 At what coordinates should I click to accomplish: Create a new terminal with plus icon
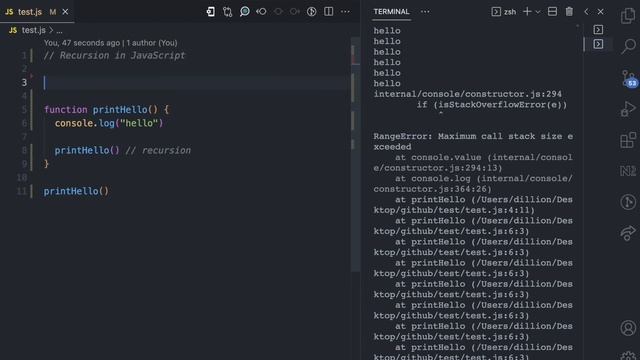pyautogui.click(x=527, y=11)
